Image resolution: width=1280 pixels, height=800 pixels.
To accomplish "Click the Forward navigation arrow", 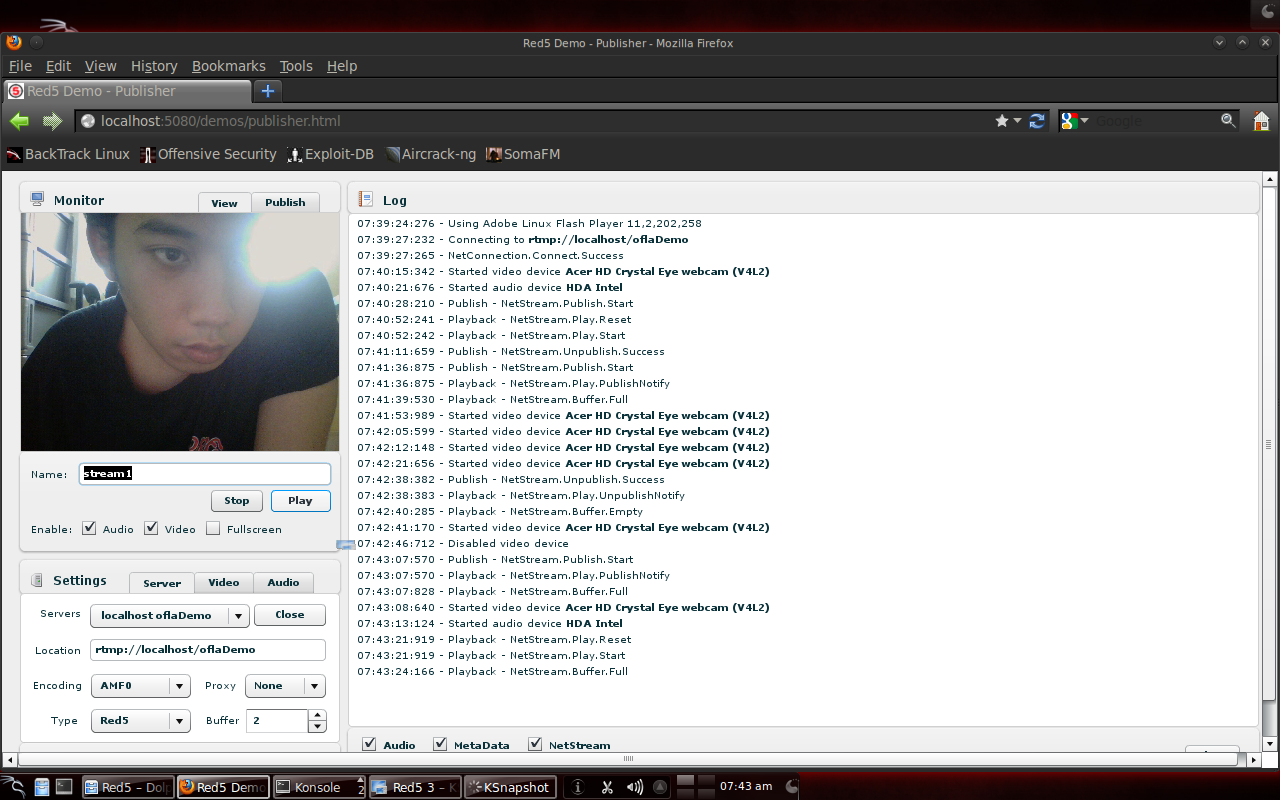I will (52, 121).
